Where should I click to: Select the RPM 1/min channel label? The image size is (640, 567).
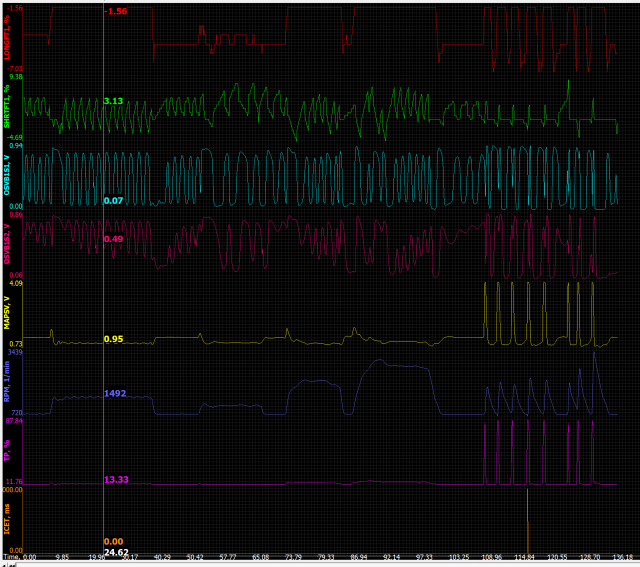tap(9, 382)
